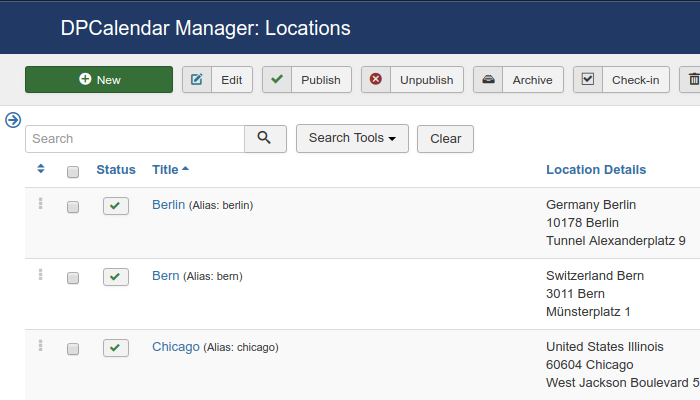Toggle published status for Bern
Image resolution: width=700 pixels, height=400 pixels.
click(x=116, y=277)
